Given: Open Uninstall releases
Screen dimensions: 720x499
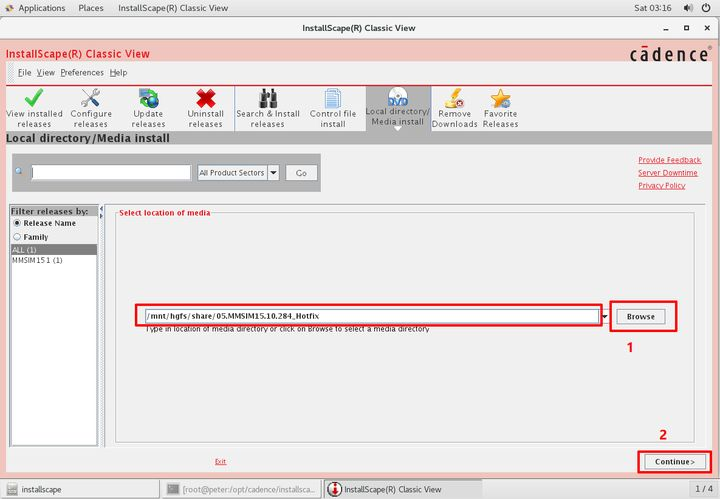Looking at the screenshot, I should (x=205, y=109).
